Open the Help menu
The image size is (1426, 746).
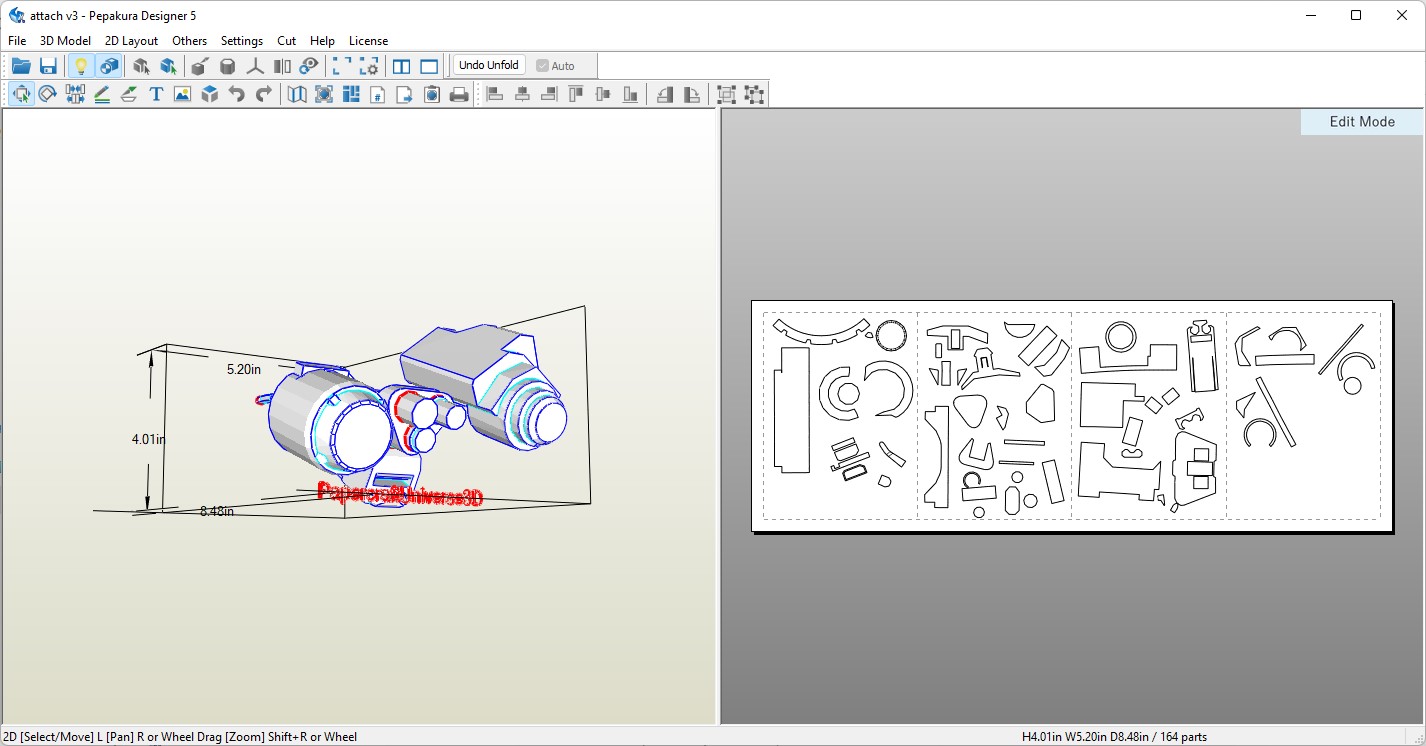coord(322,41)
